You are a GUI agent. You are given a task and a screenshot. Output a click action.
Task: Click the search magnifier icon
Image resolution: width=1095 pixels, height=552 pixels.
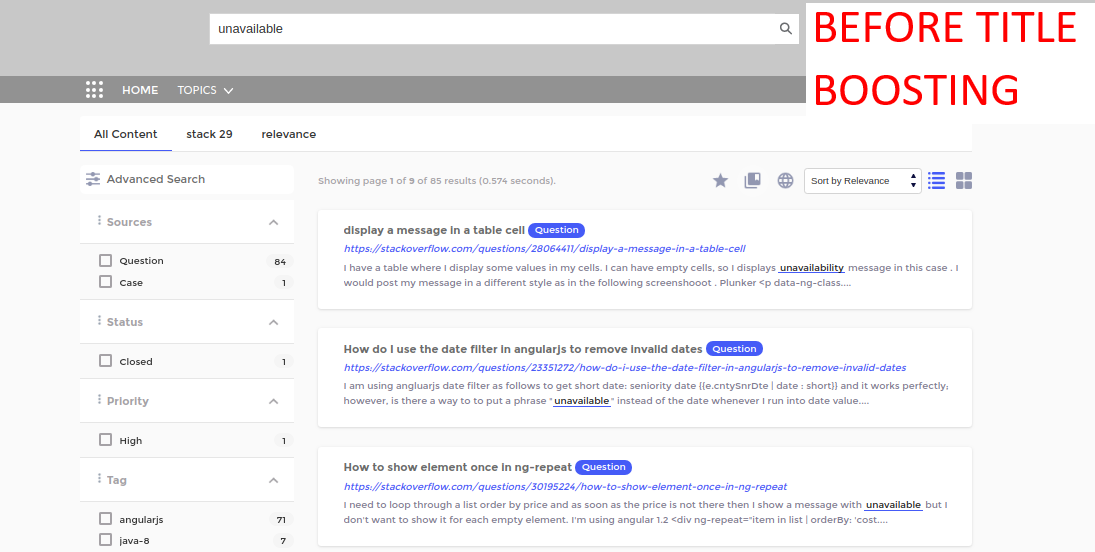coord(786,29)
